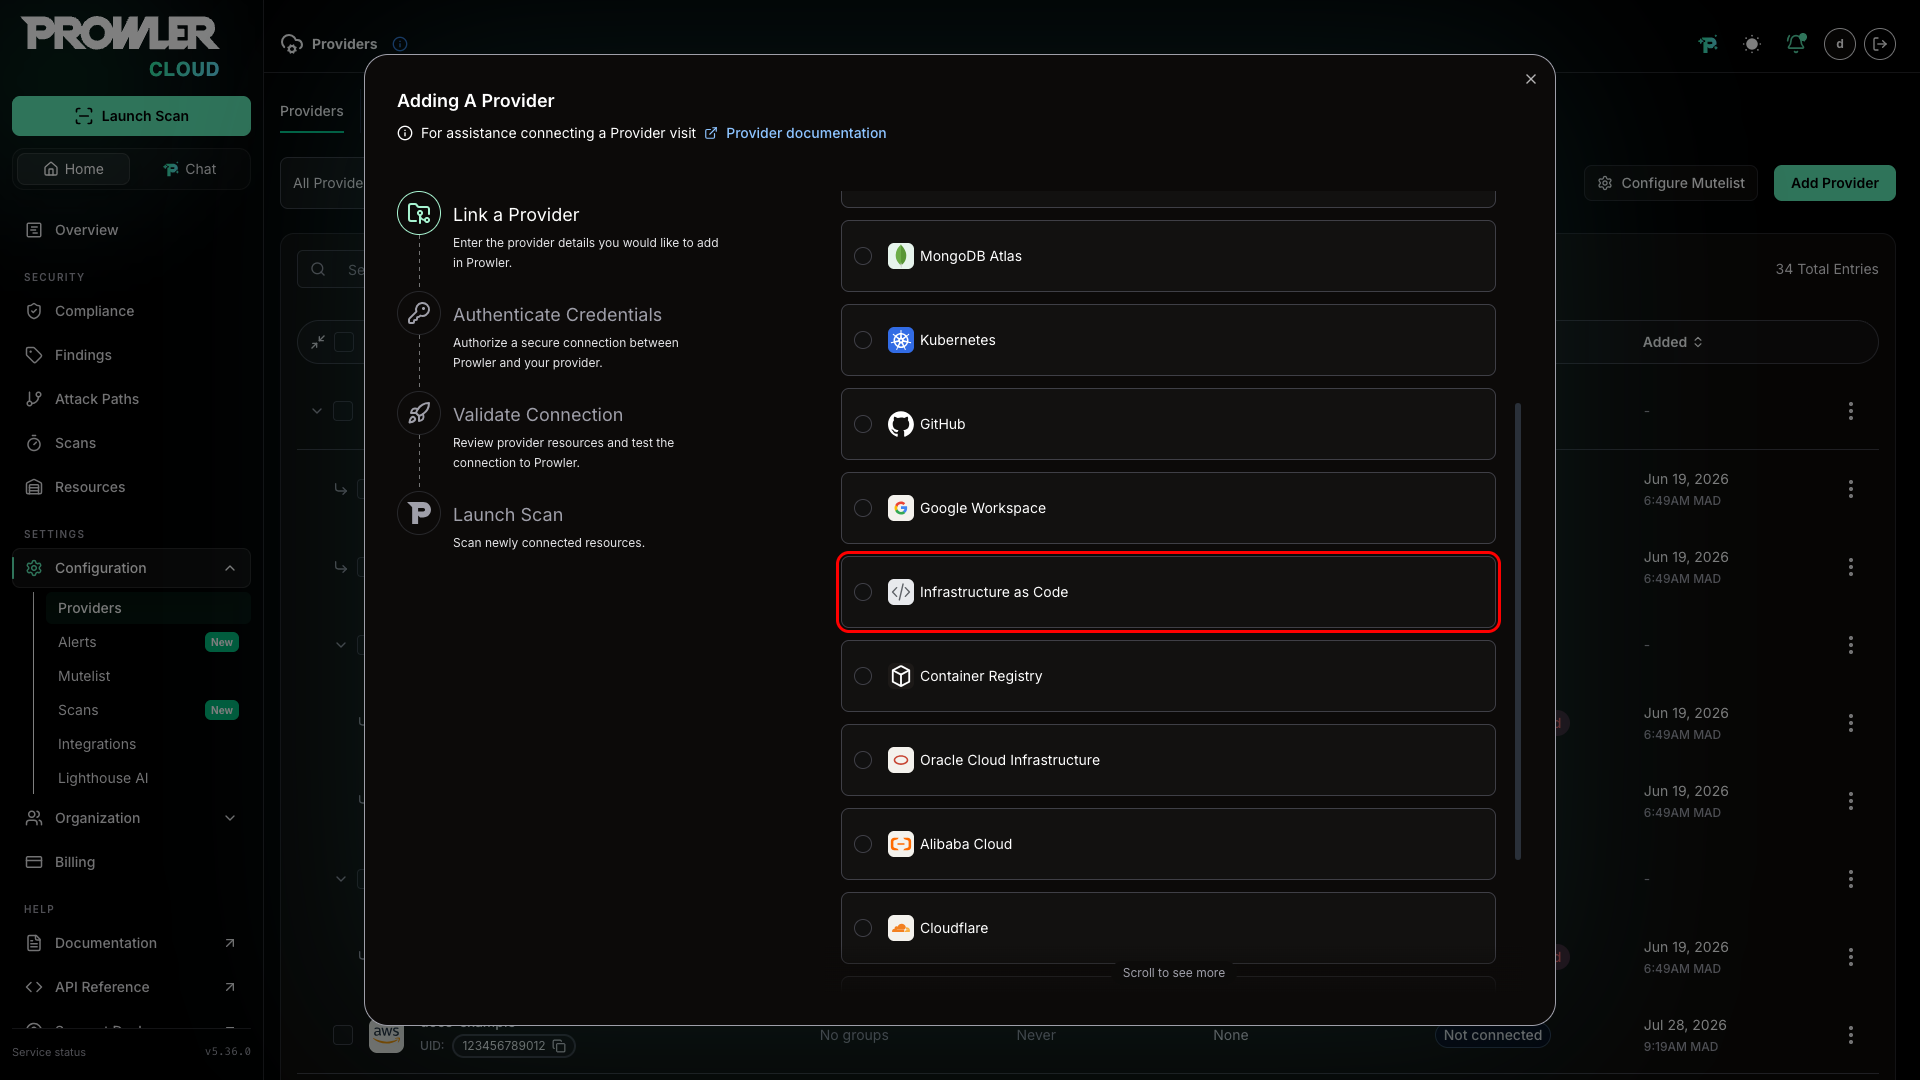Click the '34 Total Entries' text
Screen dimensions: 1920x1080
(x=1827, y=269)
